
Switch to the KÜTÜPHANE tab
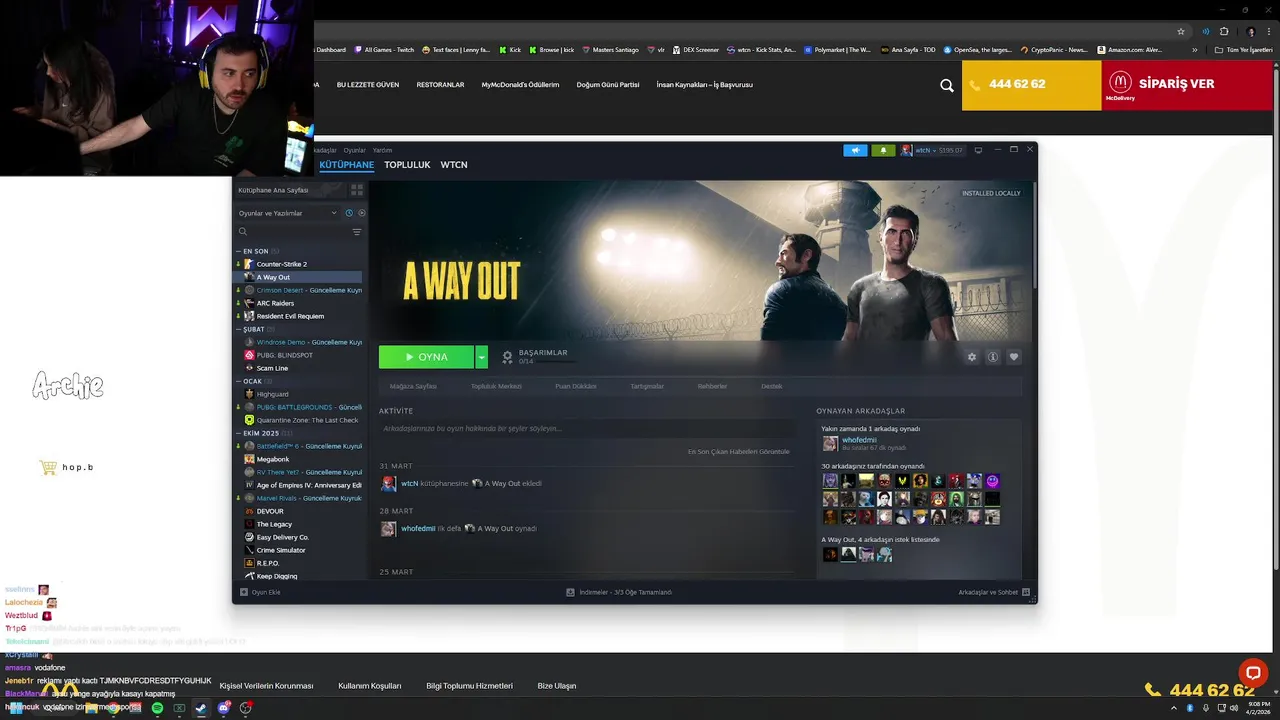coord(346,165)
